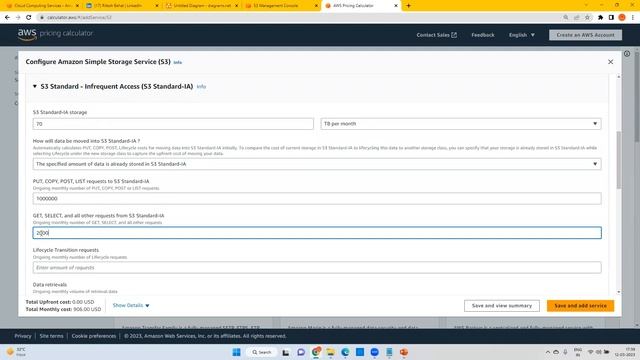Collapse S3 Standard - Infrequent Access section
Viewport: 640px width, 360px height.
[35, 87]
